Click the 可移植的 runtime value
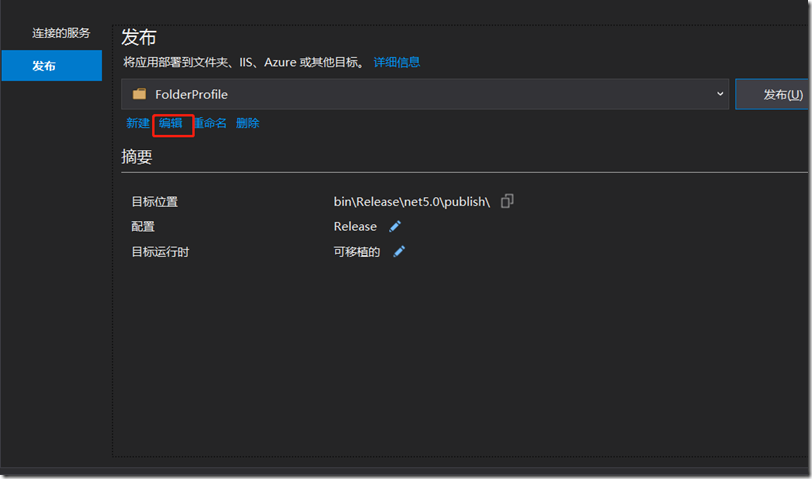Viewport: 812px width, 479px height. (357, 252)
